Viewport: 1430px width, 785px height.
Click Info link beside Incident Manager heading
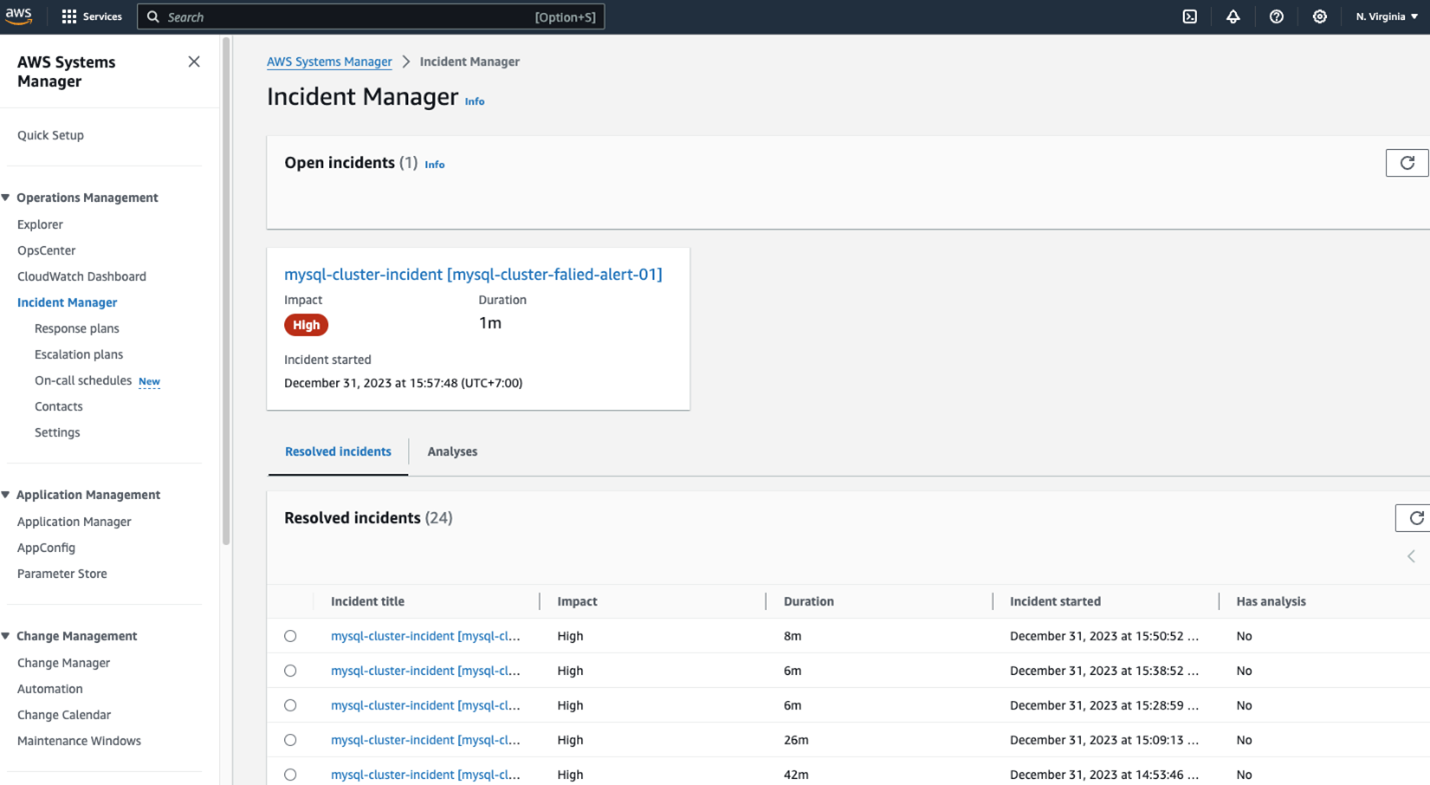pyautogui.click(x=475, y=101)
